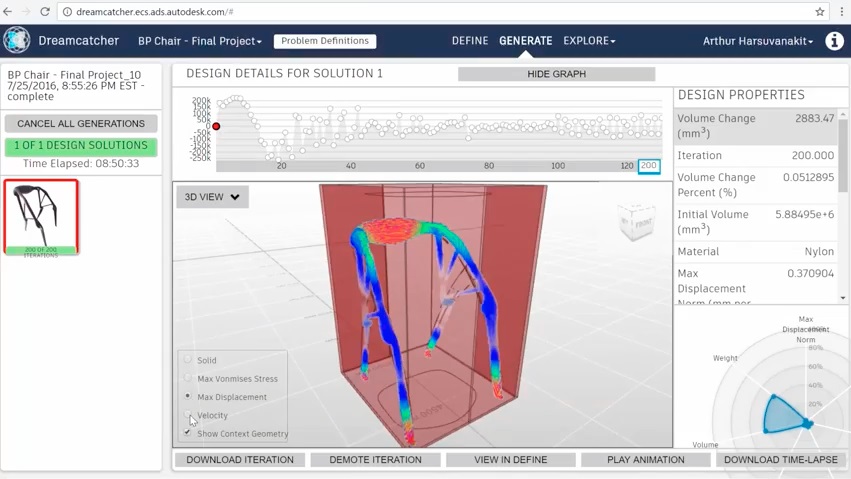Open the EXPLORE menu dropdown
This screenshot has height=479, width=851.
coord(589,41)
